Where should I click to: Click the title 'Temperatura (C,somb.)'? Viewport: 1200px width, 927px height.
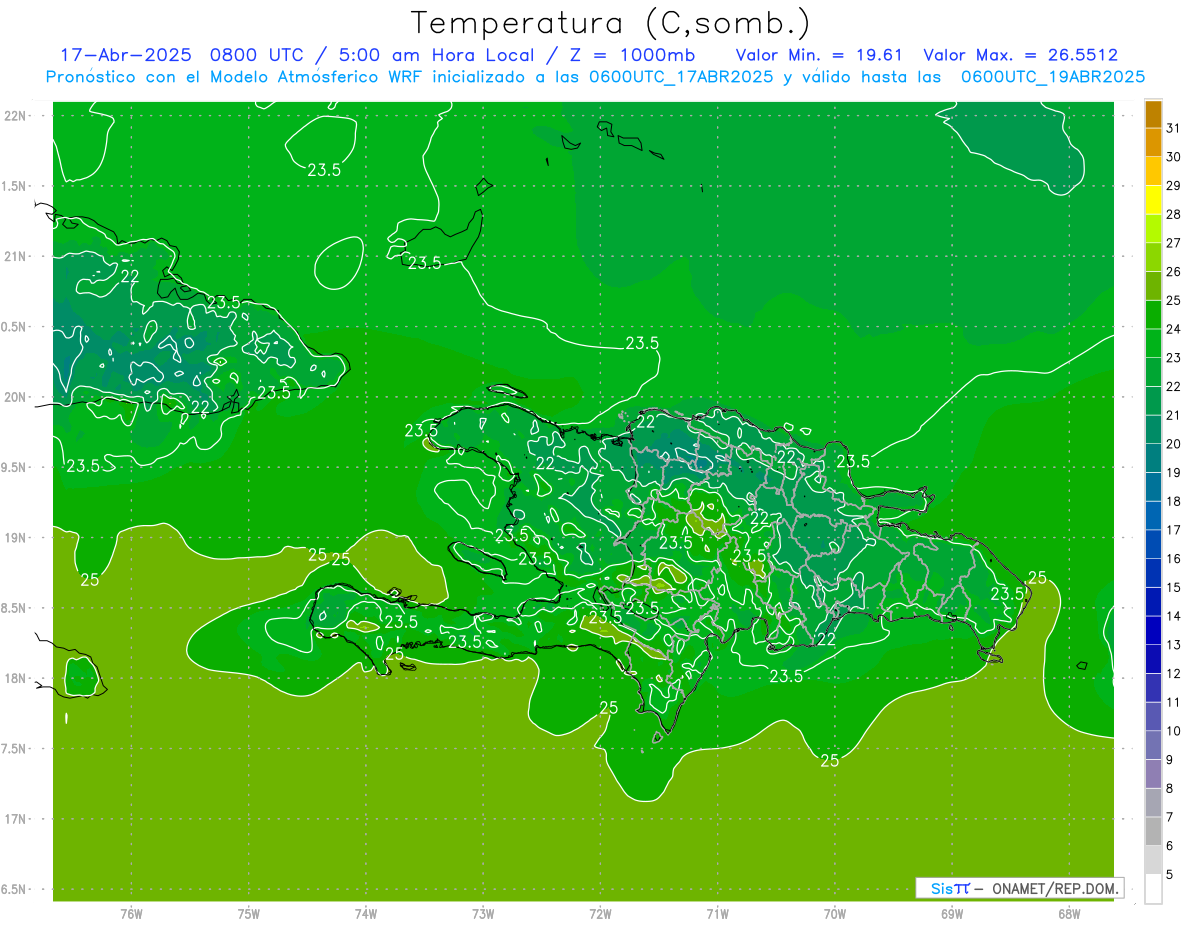coord(610,23)
